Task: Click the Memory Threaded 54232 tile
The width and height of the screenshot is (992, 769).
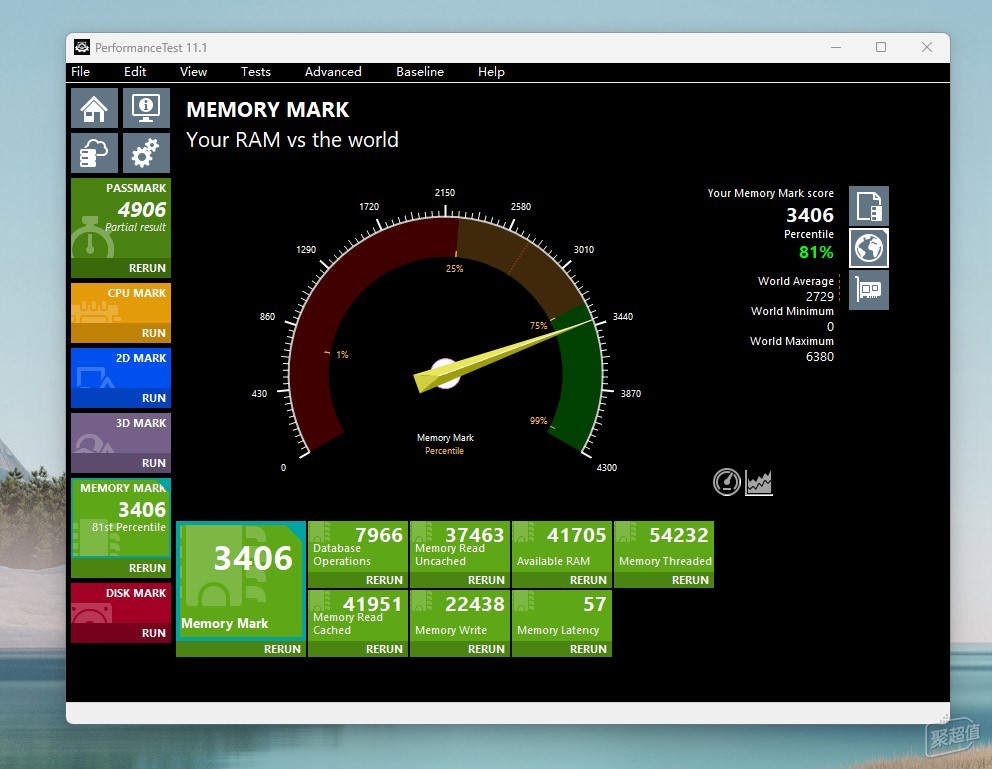Action: tap(664, 547)
